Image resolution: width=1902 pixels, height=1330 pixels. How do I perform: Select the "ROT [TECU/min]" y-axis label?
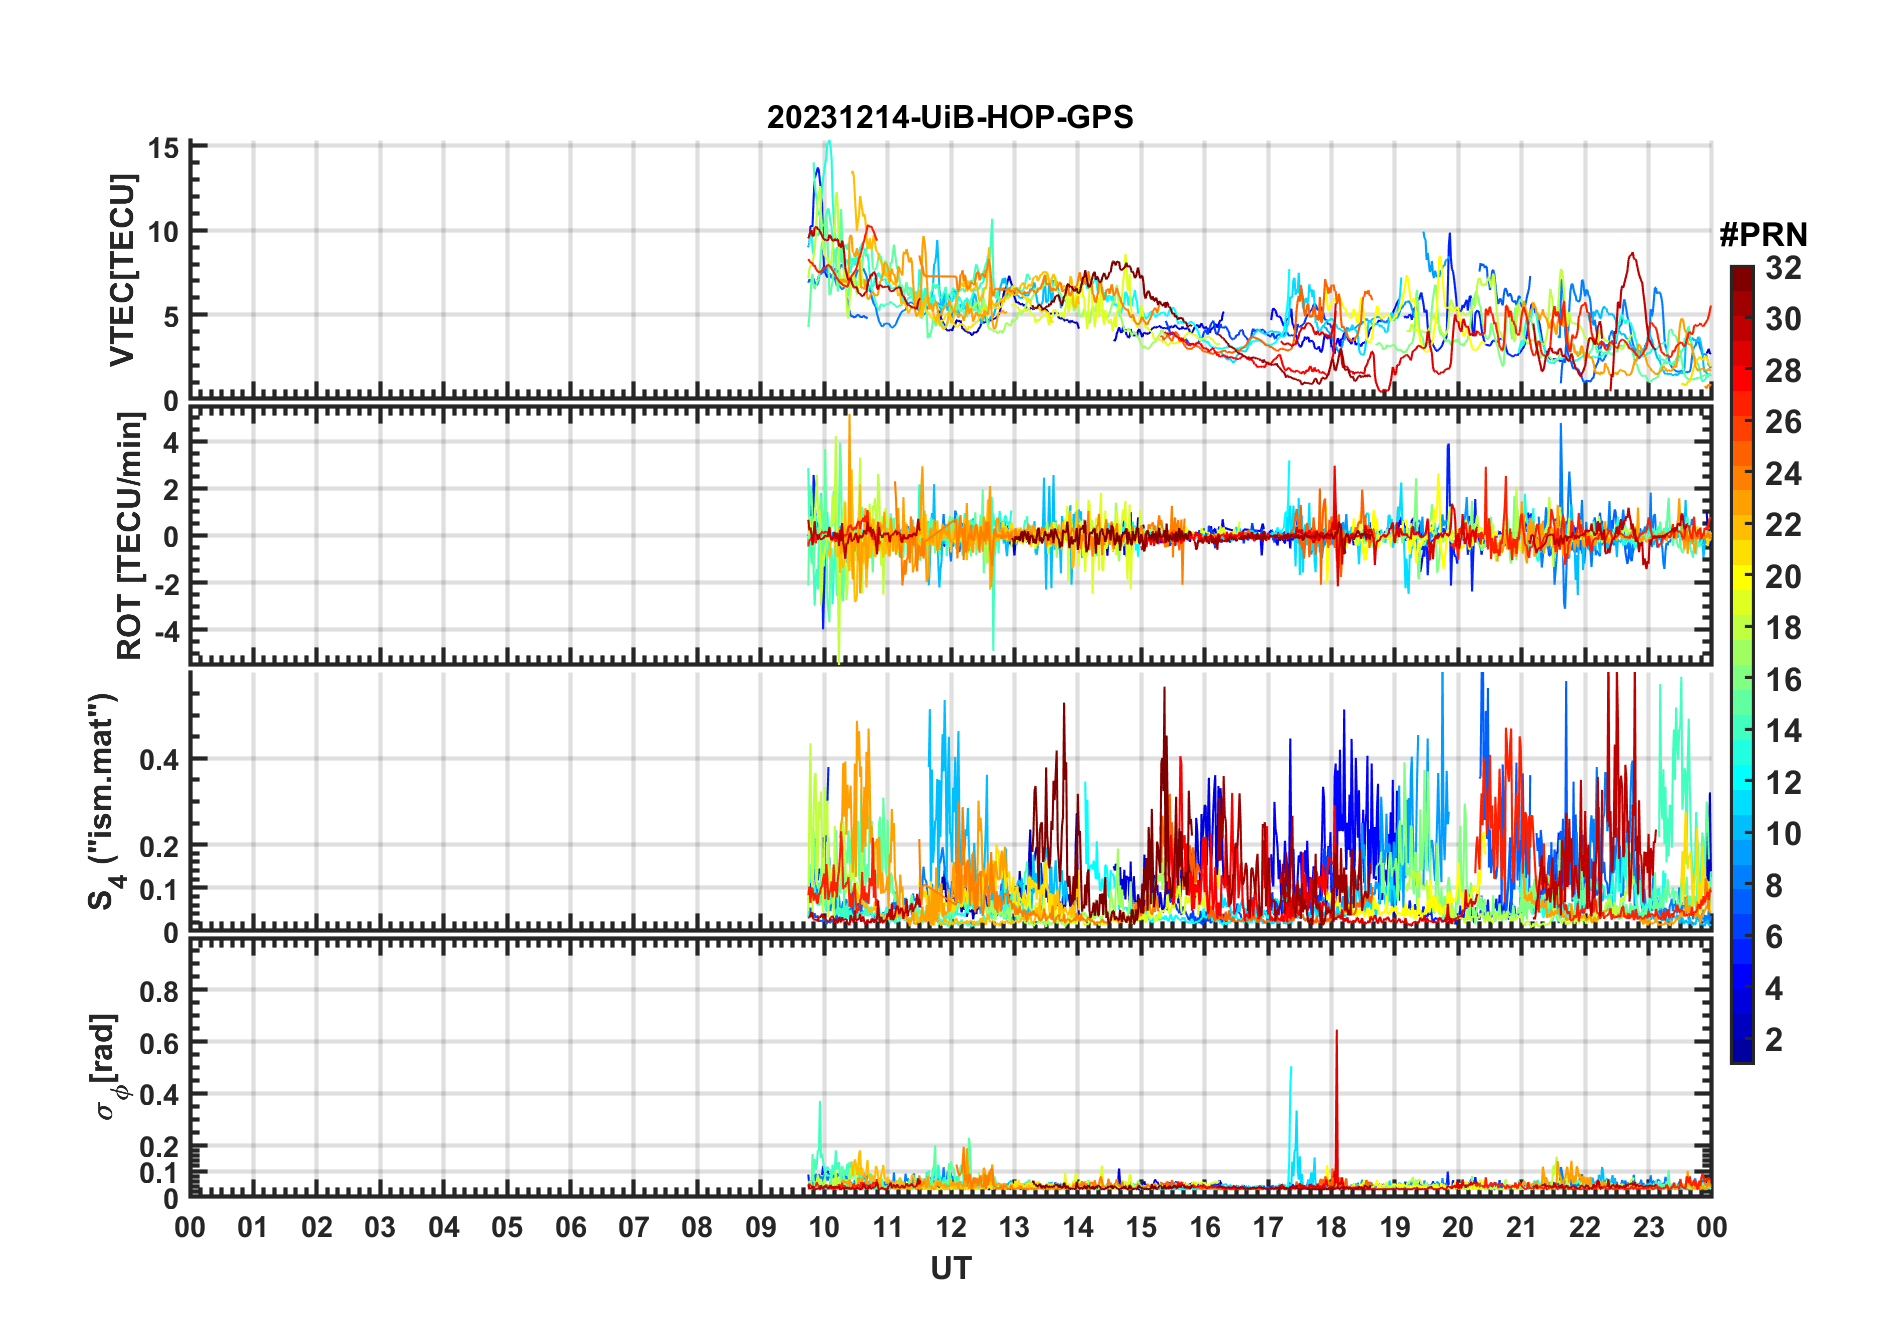(130, 536)
